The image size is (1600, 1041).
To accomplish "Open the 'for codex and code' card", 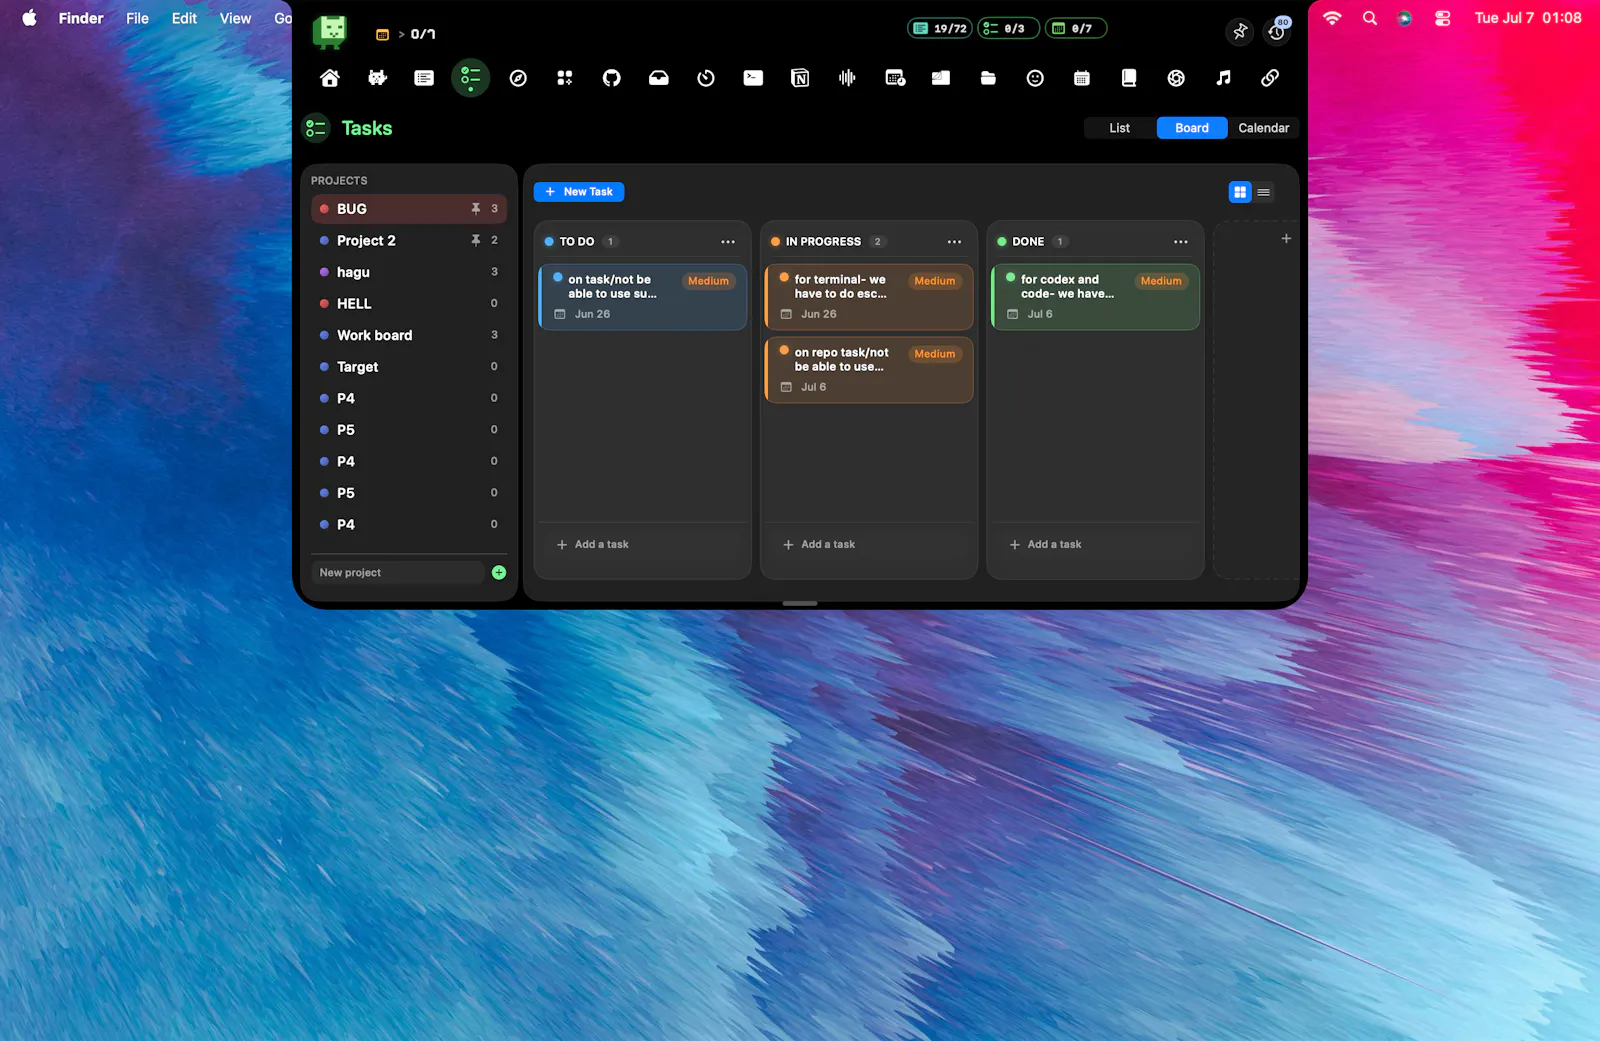I will click(x=1096, y=297).
